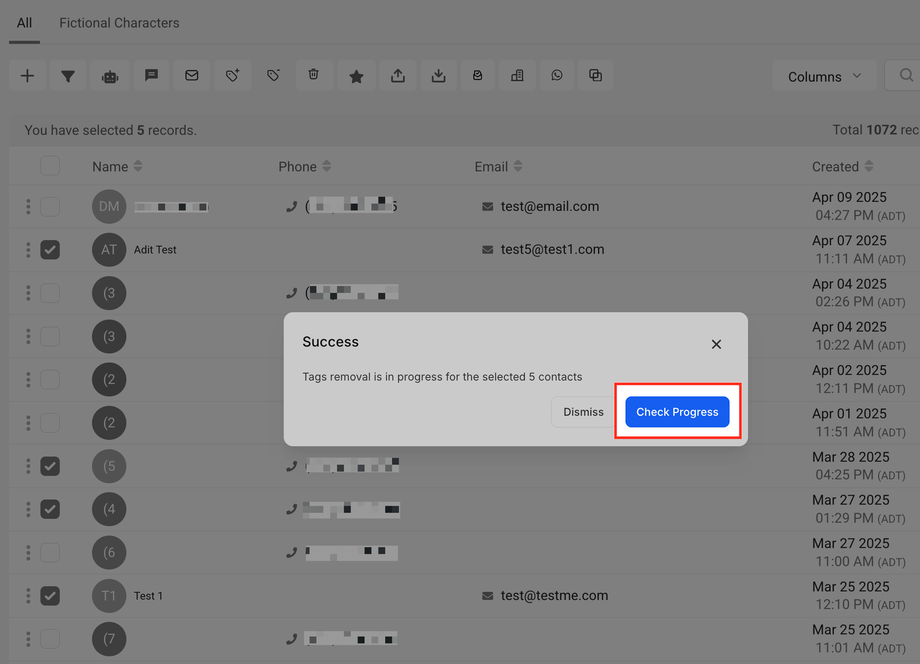
Task: Sort by the Name column arrows
Action: (x=138, y=167)
